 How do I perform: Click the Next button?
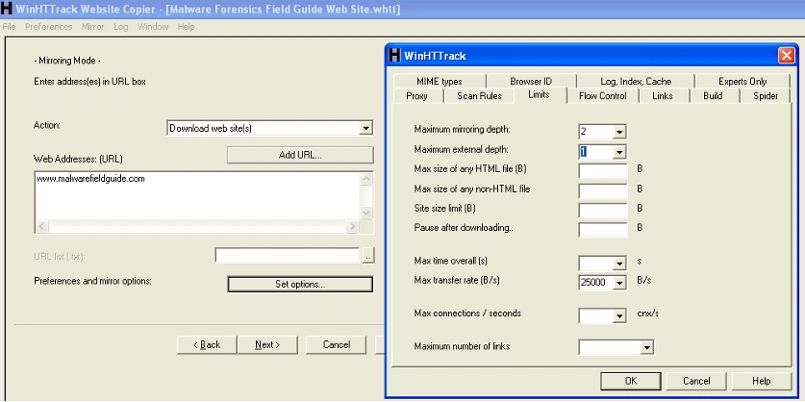click(267, 344)
